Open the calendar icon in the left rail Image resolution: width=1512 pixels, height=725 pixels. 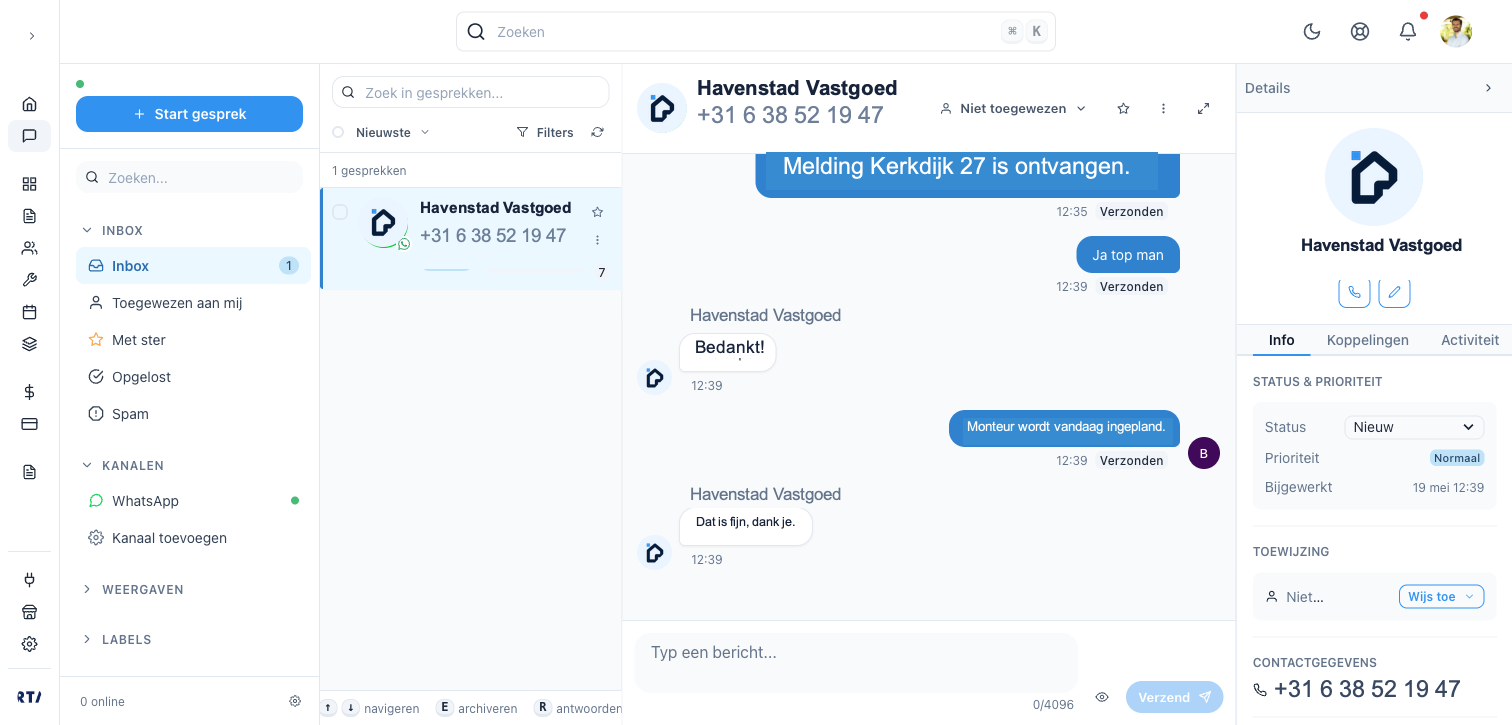coord(29,312)
